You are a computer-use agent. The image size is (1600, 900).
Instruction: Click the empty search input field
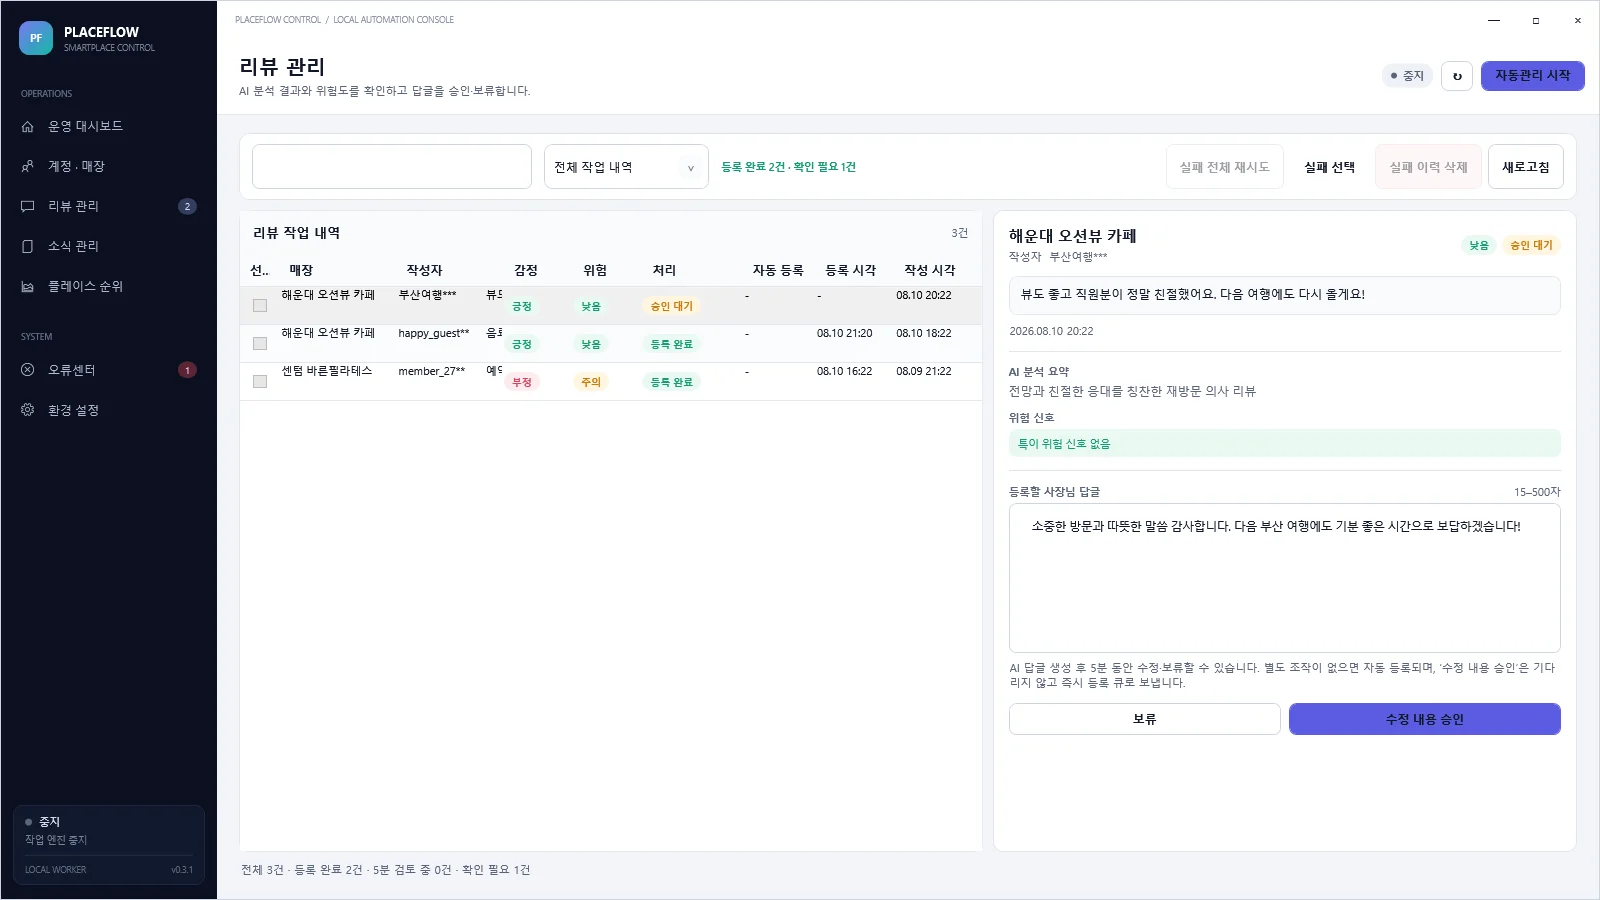coord(392,167)
